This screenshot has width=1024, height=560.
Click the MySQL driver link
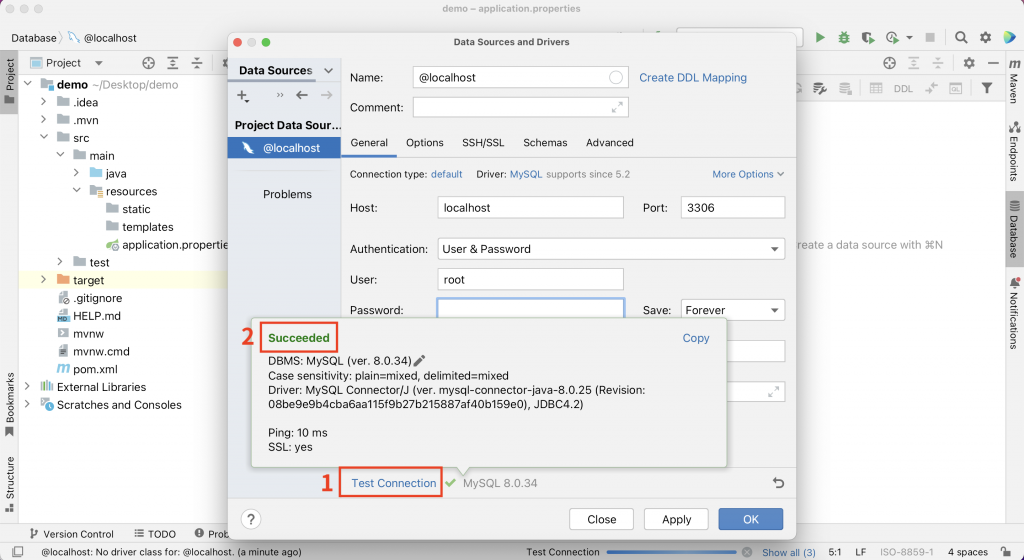[526, 174]
